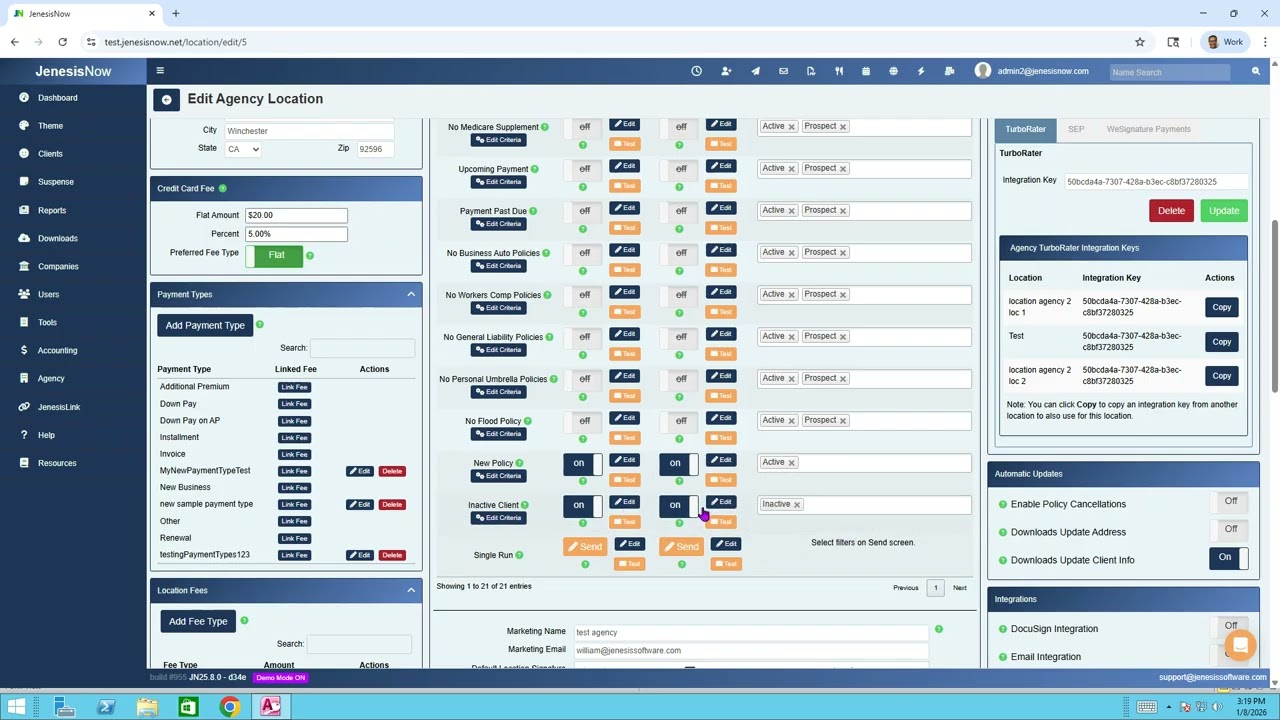
Task: Bookmark this page with the star icon
Action: [x=1140, y=42]
